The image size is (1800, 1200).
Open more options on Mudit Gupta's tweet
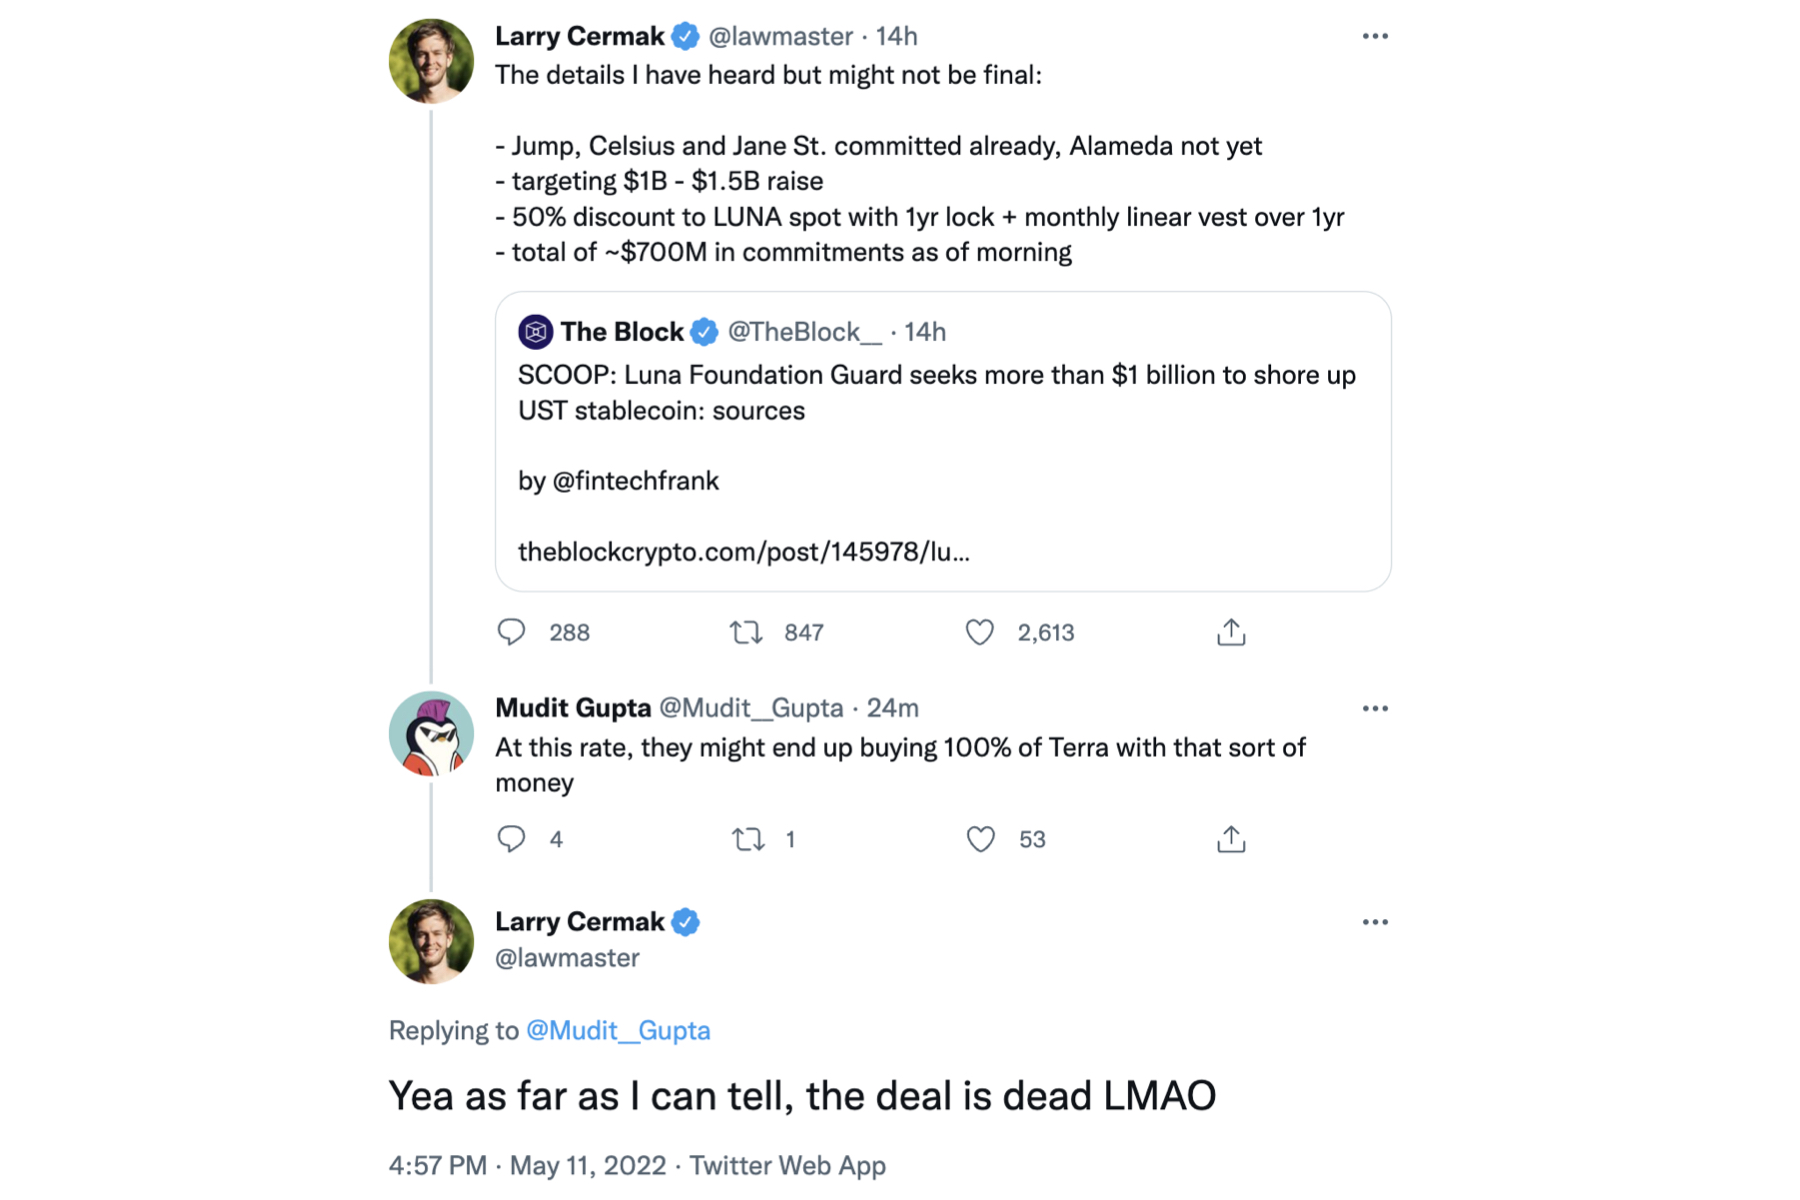(1375, 709)
